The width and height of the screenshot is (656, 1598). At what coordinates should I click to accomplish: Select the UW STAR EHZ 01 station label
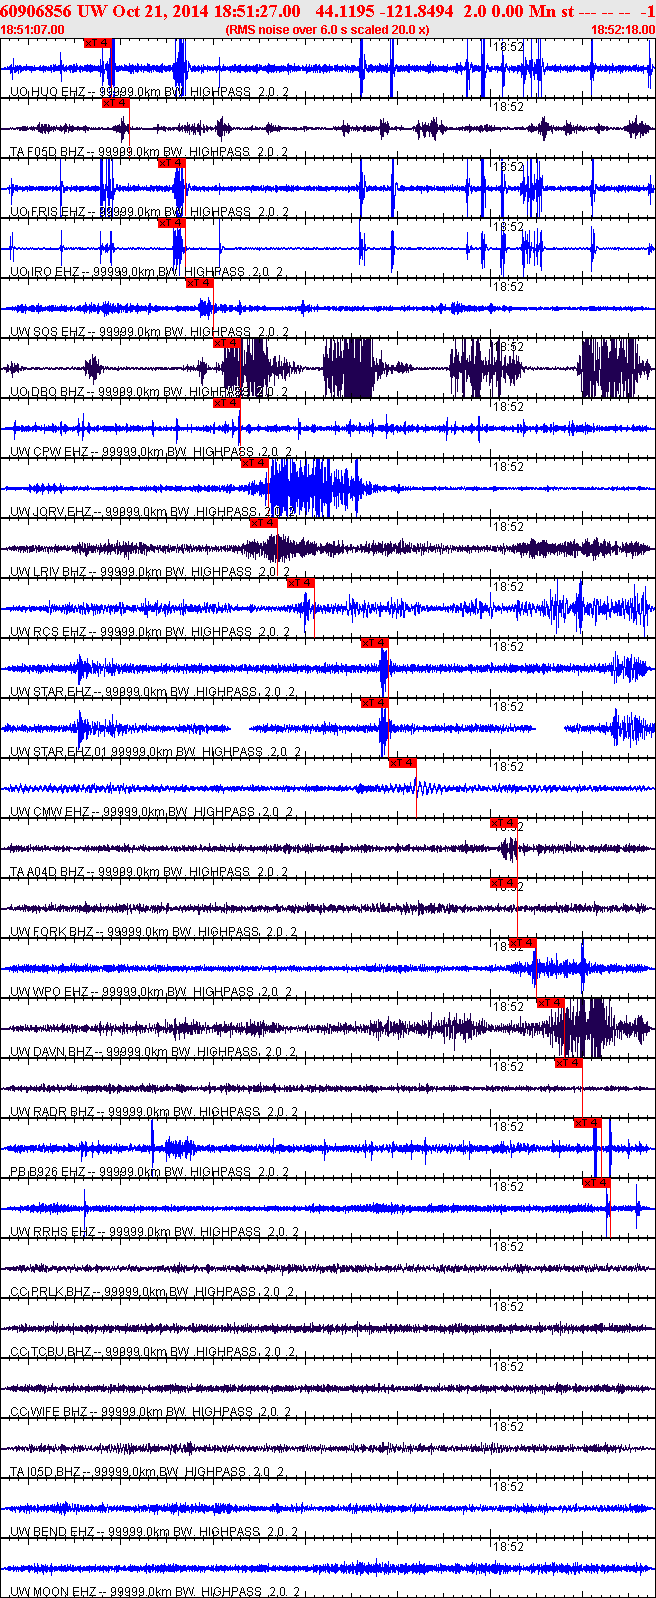click(x=156, y=752)
